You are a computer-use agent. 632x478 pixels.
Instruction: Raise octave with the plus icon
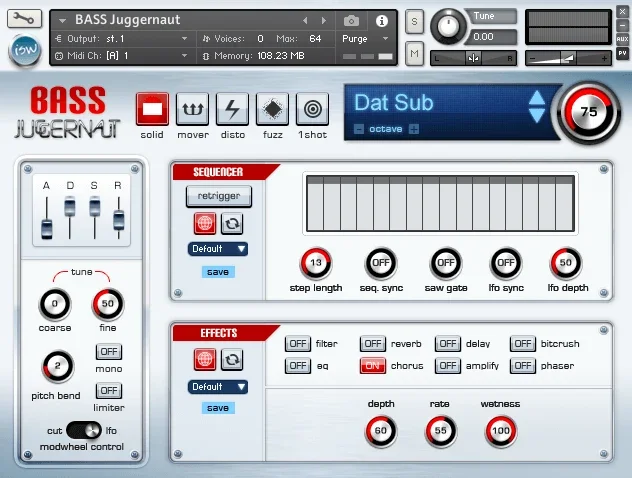tap(414, 129)
